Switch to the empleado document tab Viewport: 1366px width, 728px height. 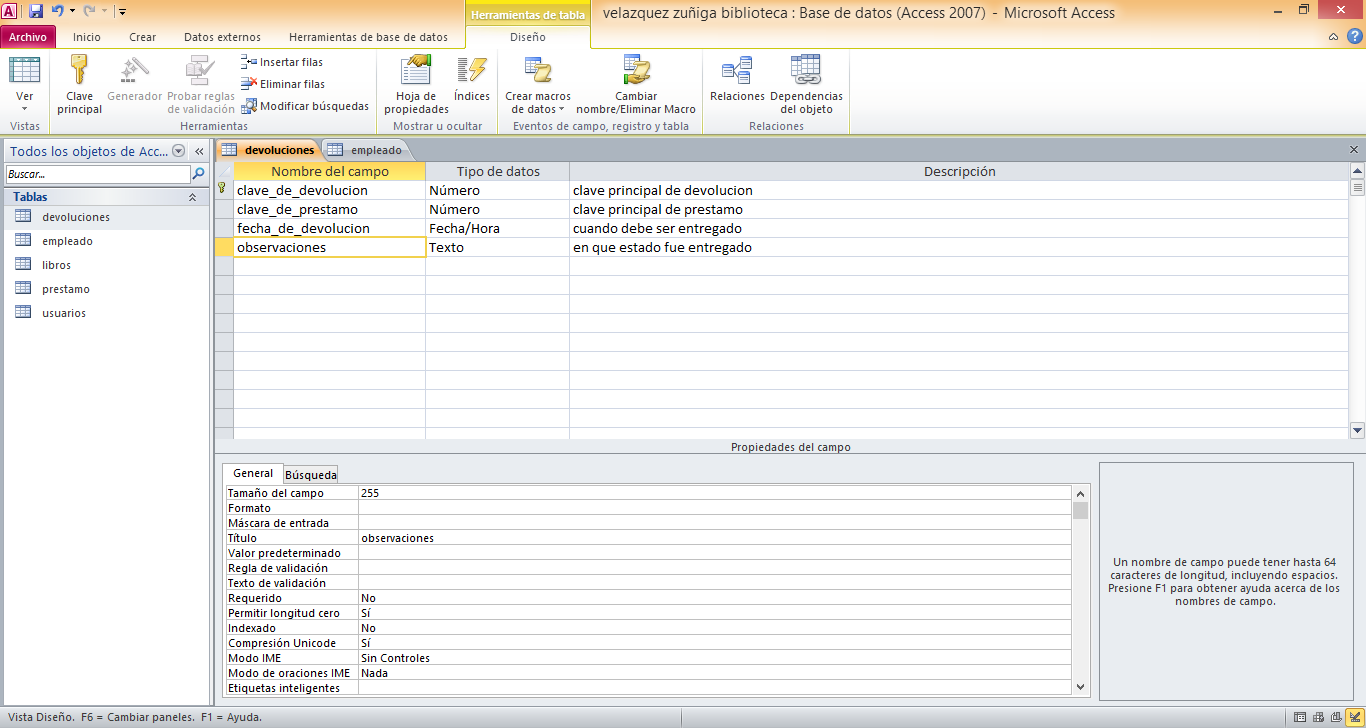click(367, 150)
